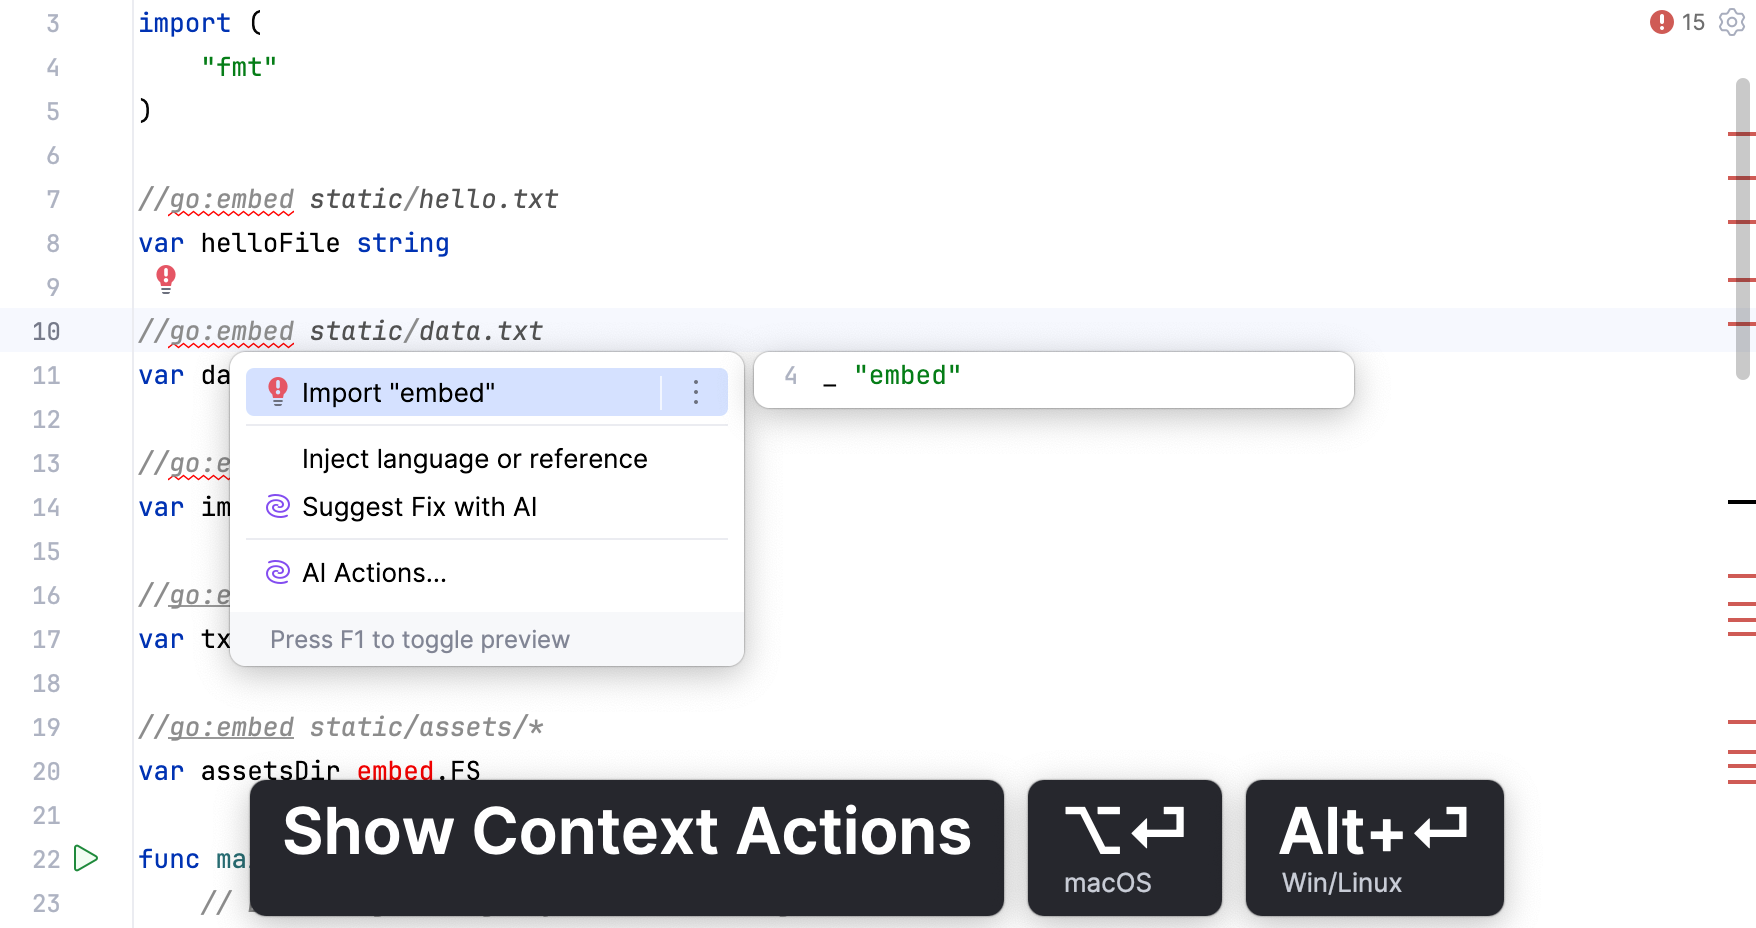This screenshot has height=928, width=1756.
Task: Click the lightbulb intention icon below helloFile
Action: click(166, 279)
